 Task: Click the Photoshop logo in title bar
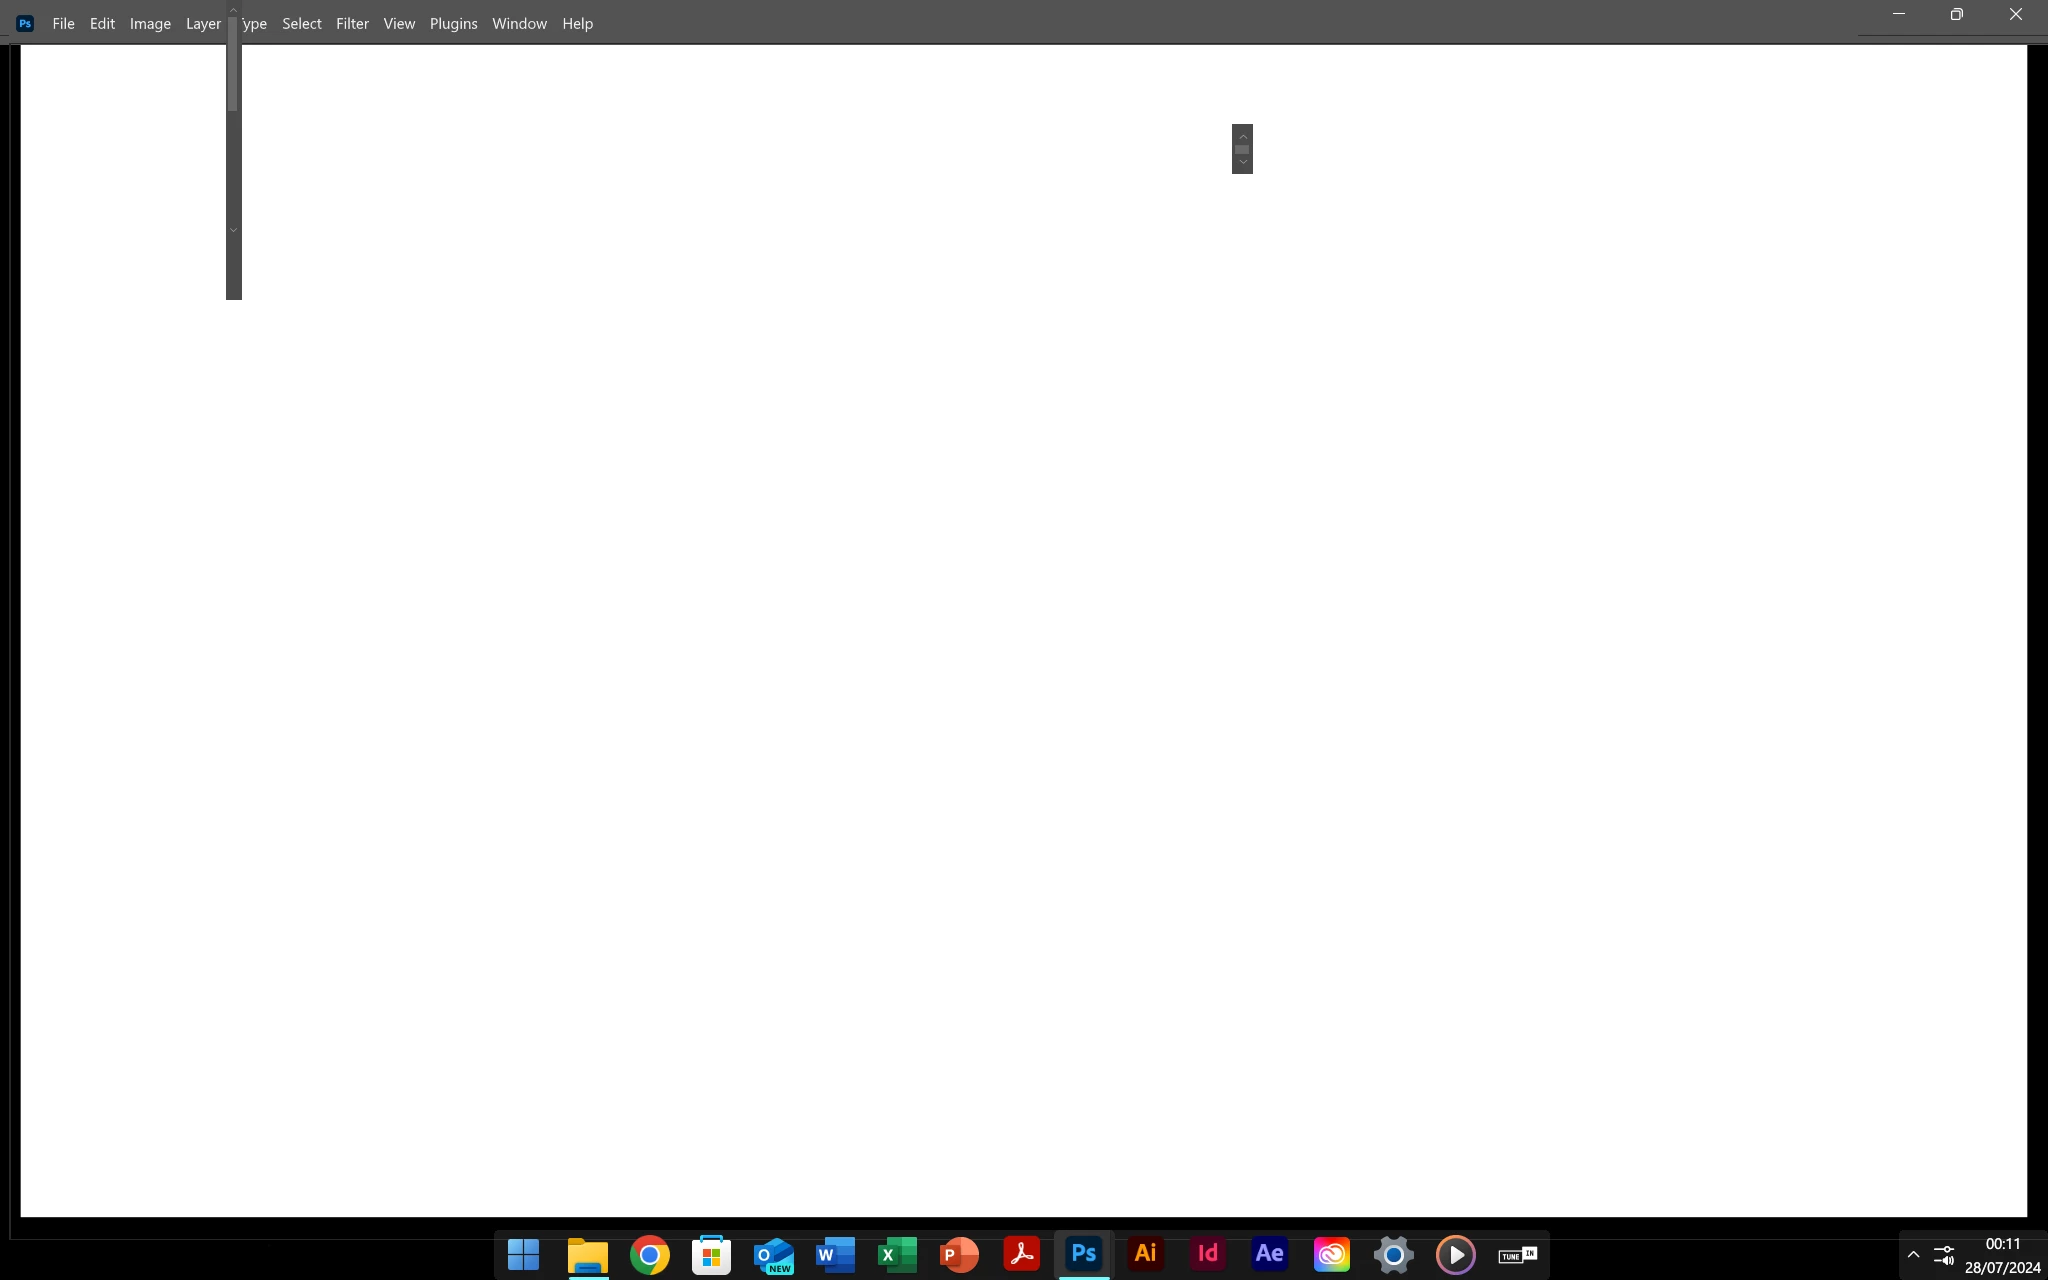pyautogui.click(x=25, y=23)
